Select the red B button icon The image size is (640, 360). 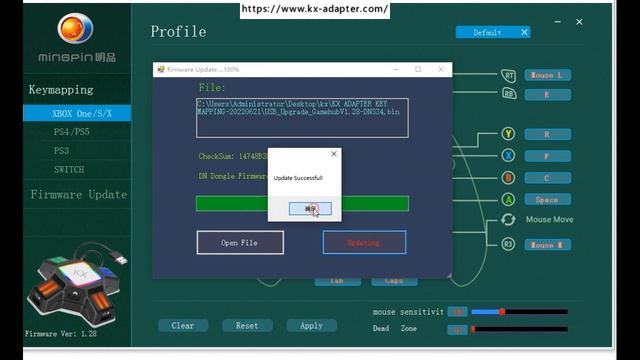pos(508,178)
